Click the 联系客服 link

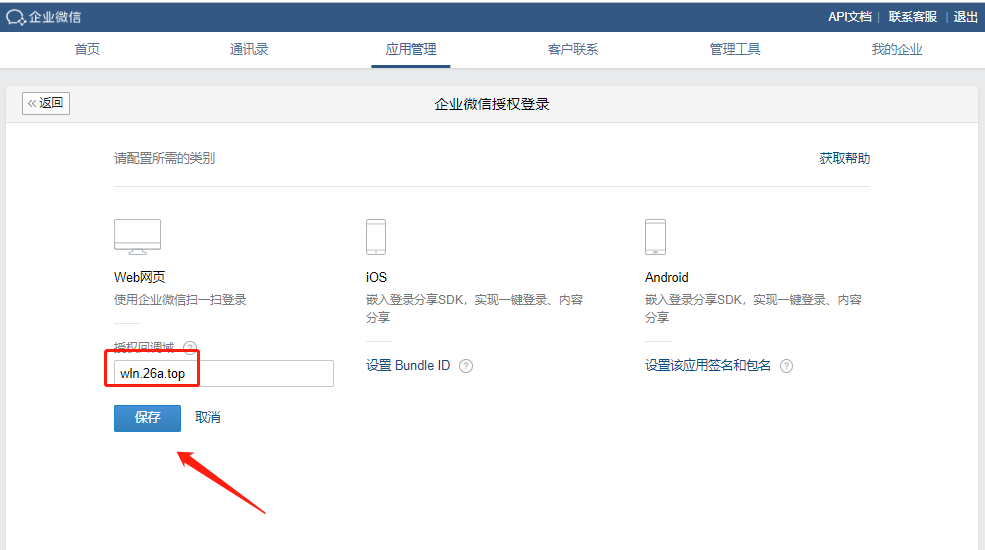point(913,17)
